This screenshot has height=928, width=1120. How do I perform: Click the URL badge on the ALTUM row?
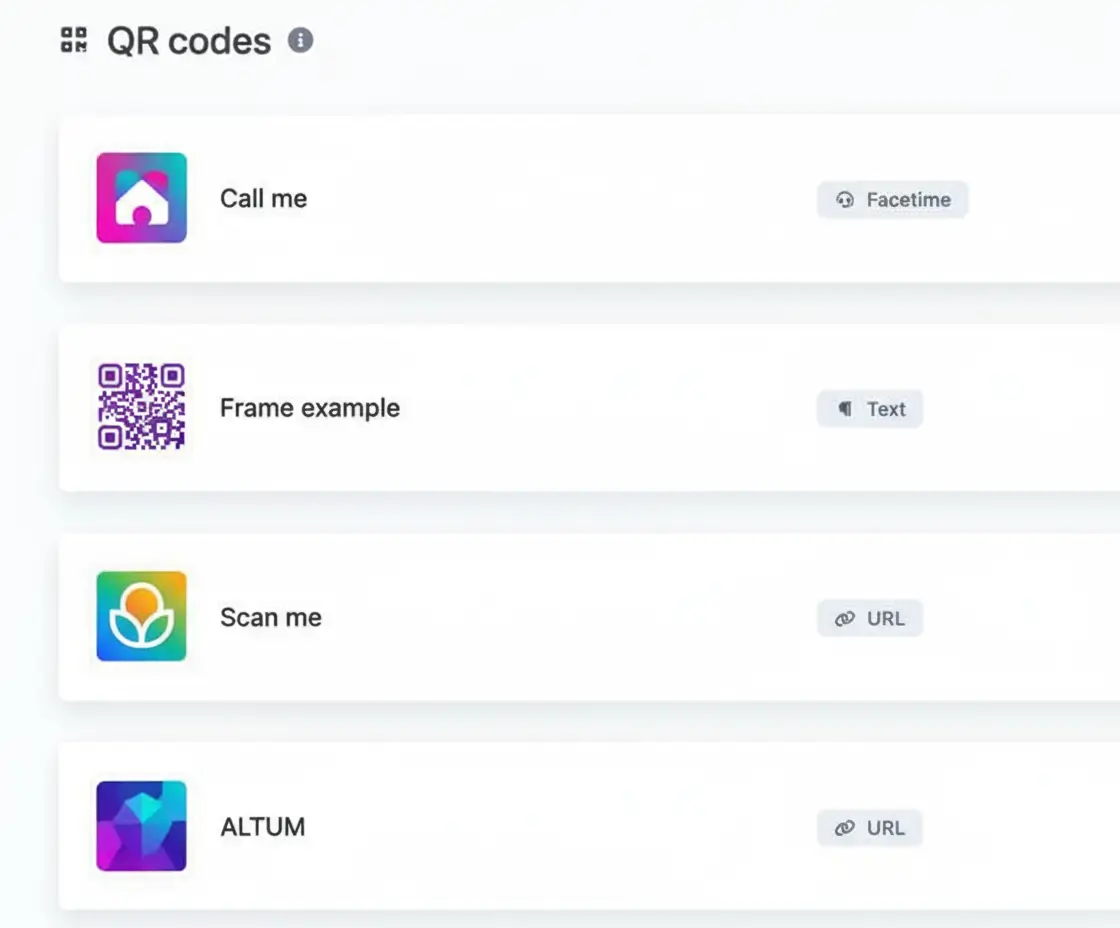point(869,827)
